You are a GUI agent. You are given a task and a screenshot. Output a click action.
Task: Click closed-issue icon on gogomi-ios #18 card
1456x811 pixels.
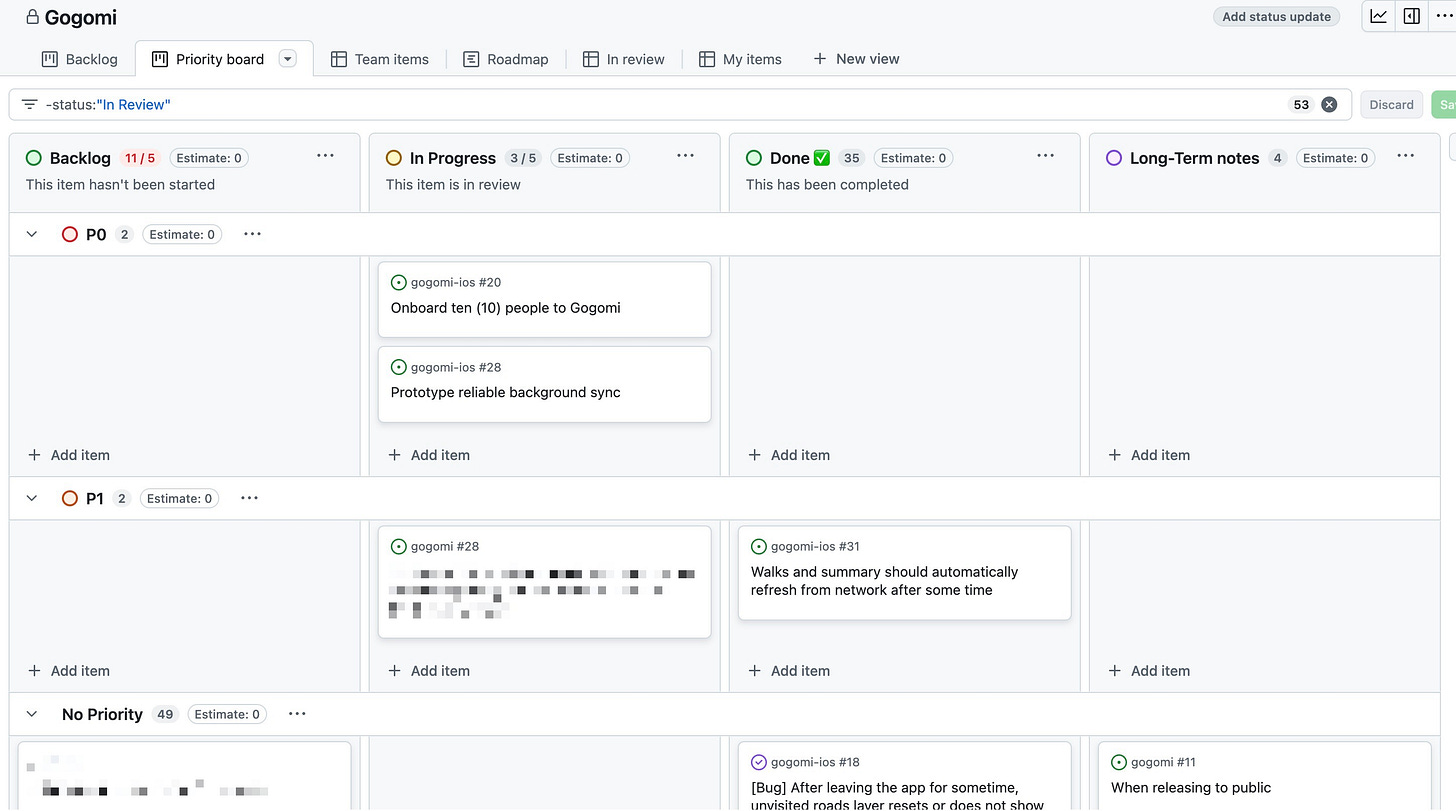759,762
